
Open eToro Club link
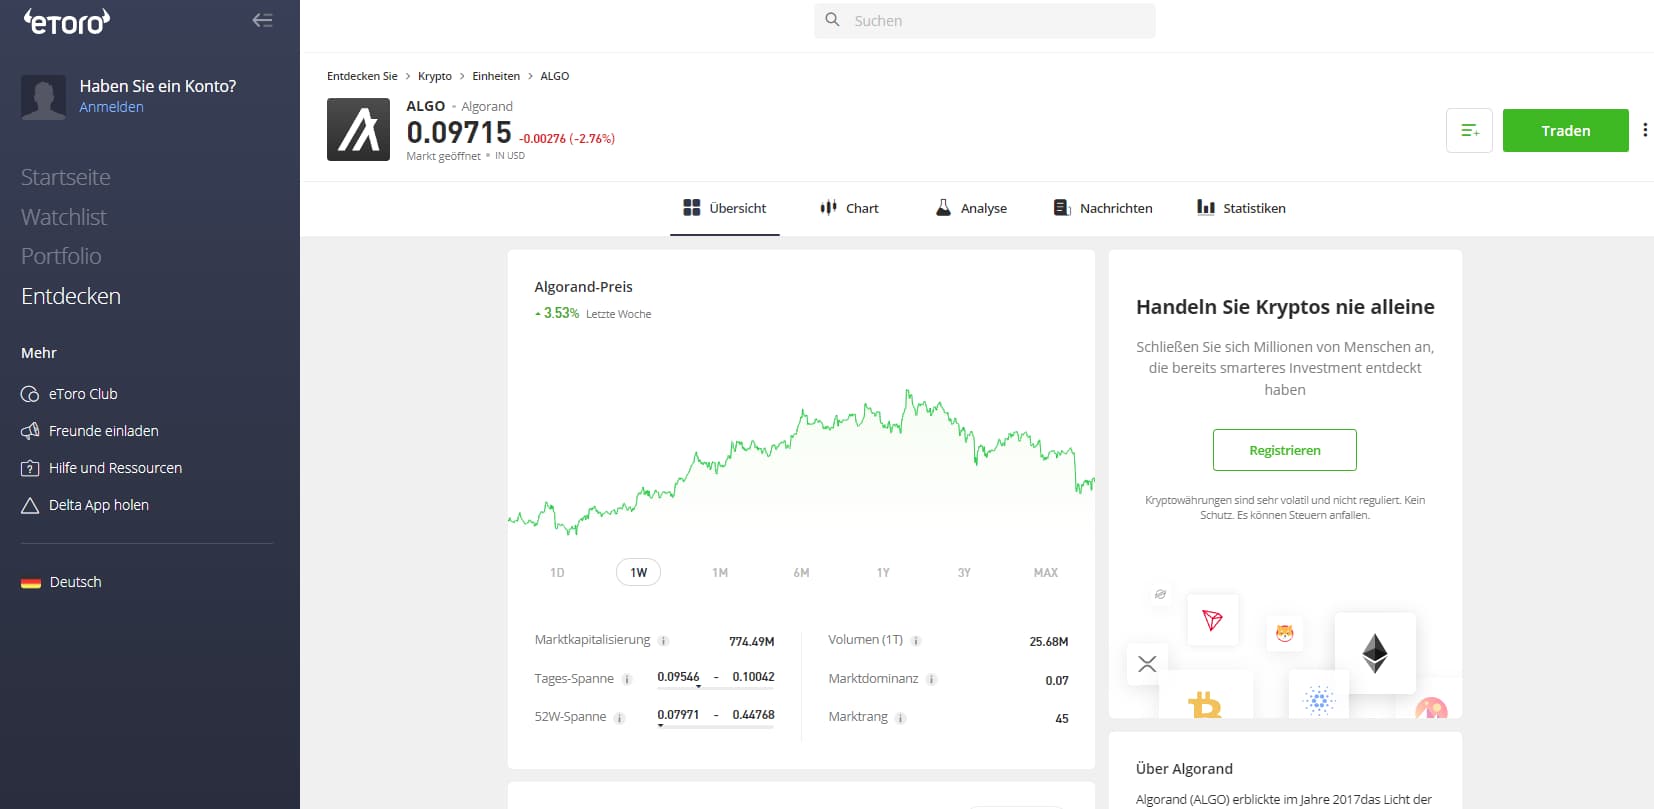(x=83, y=394)
